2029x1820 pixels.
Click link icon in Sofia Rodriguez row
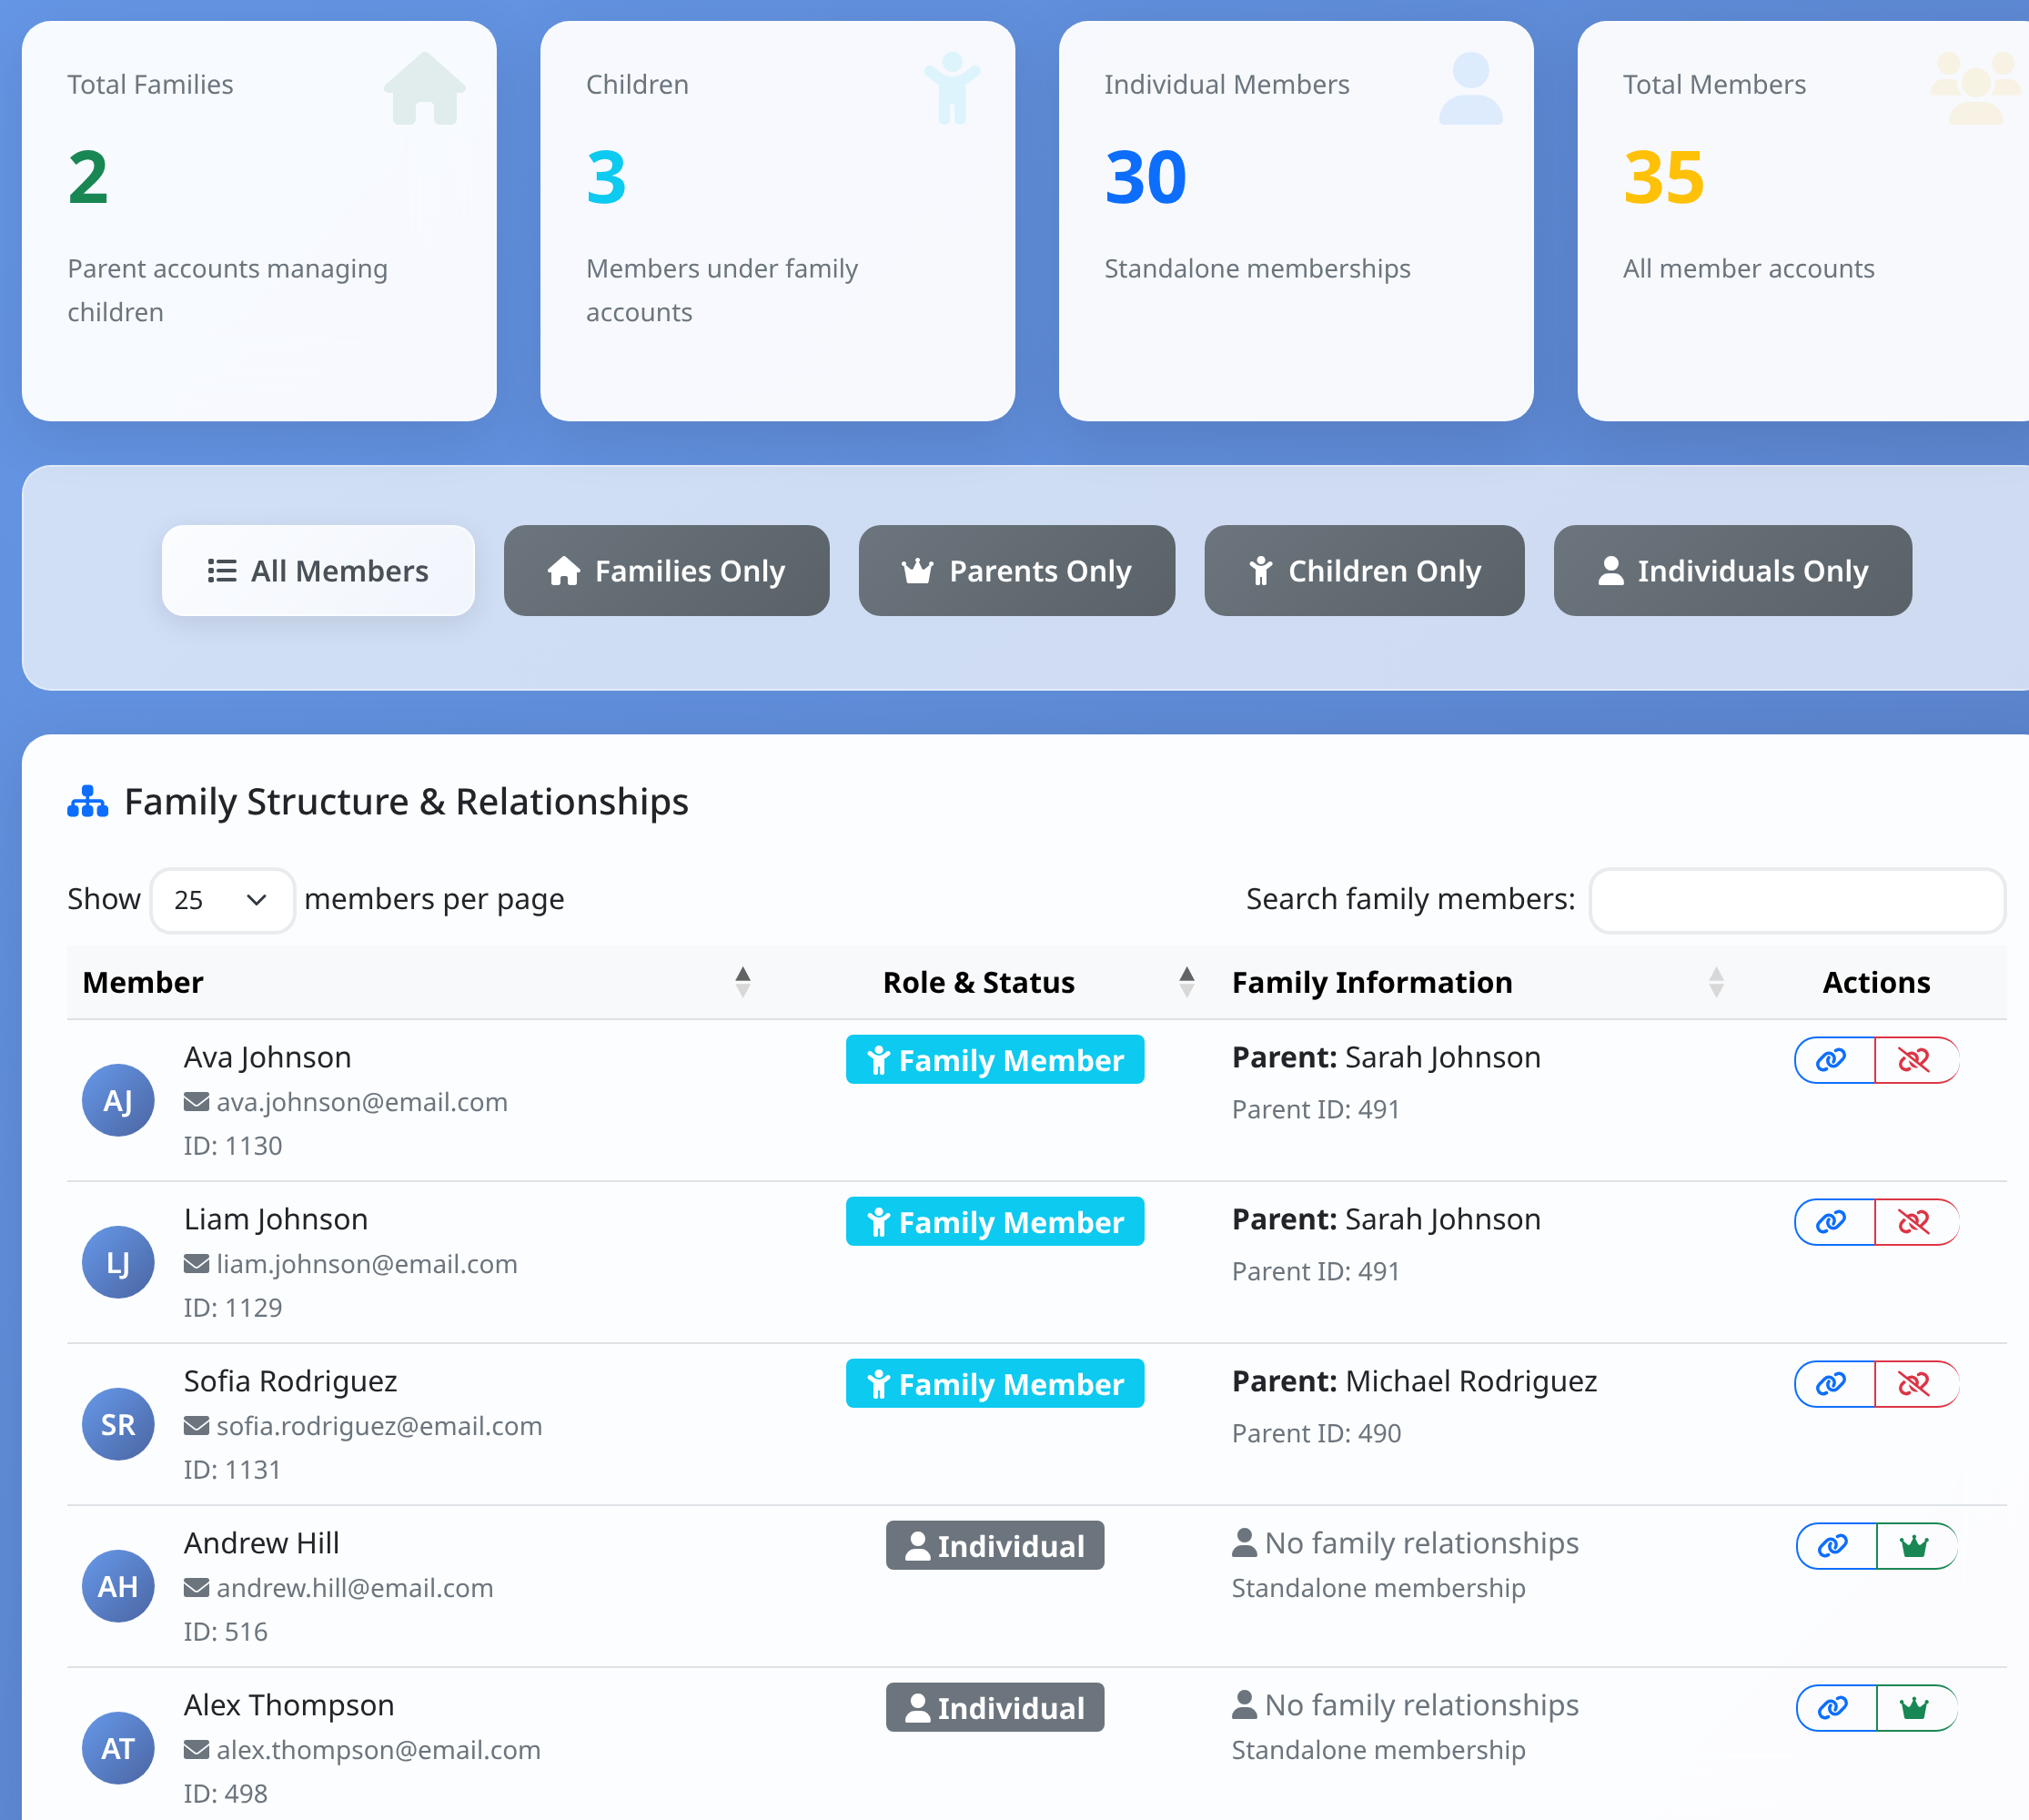click(1834, 1384)
